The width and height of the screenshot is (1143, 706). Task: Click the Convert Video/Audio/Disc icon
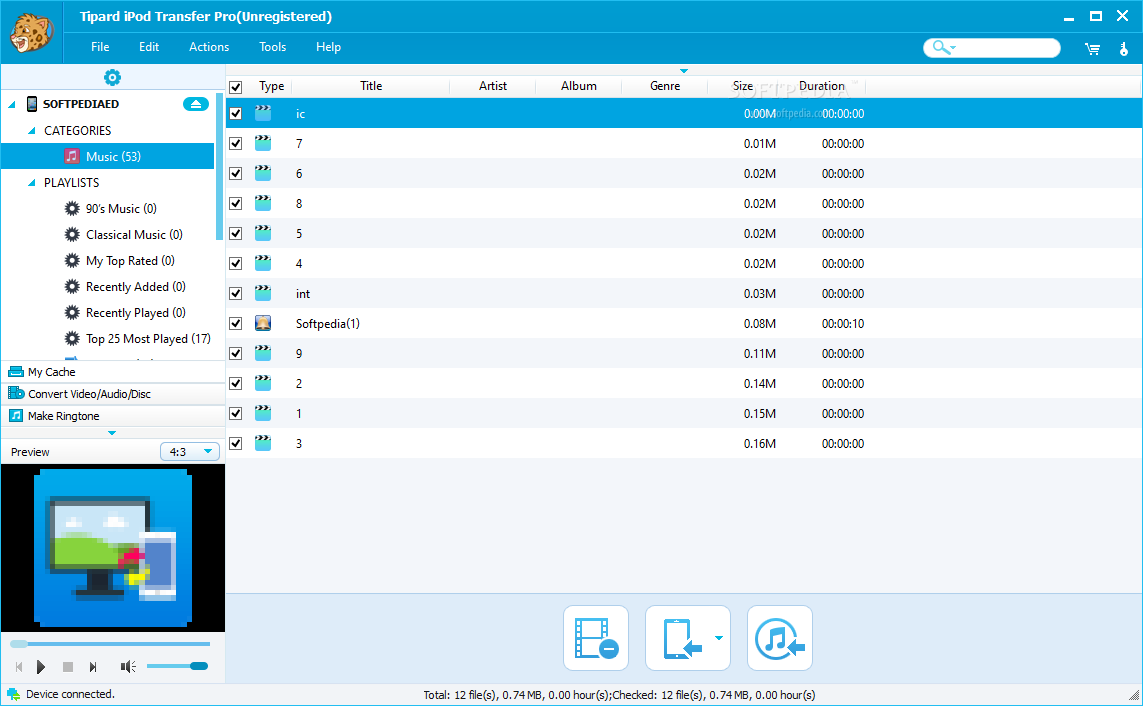(16, 393)
